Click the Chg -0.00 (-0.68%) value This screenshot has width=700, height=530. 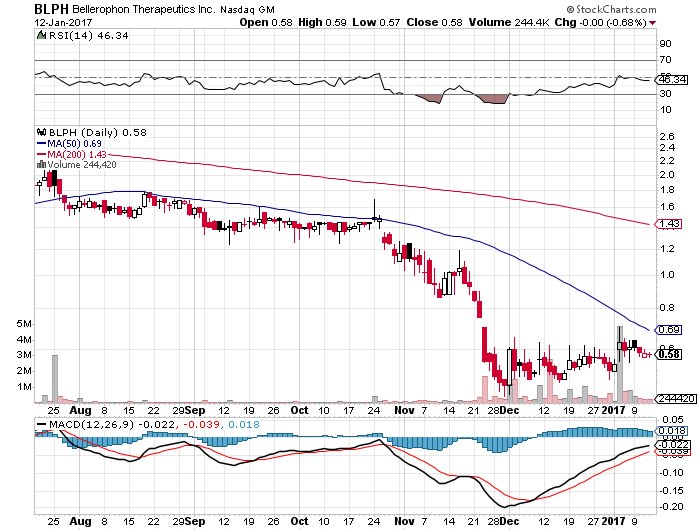pyautogui.click(x=601, y=22)
